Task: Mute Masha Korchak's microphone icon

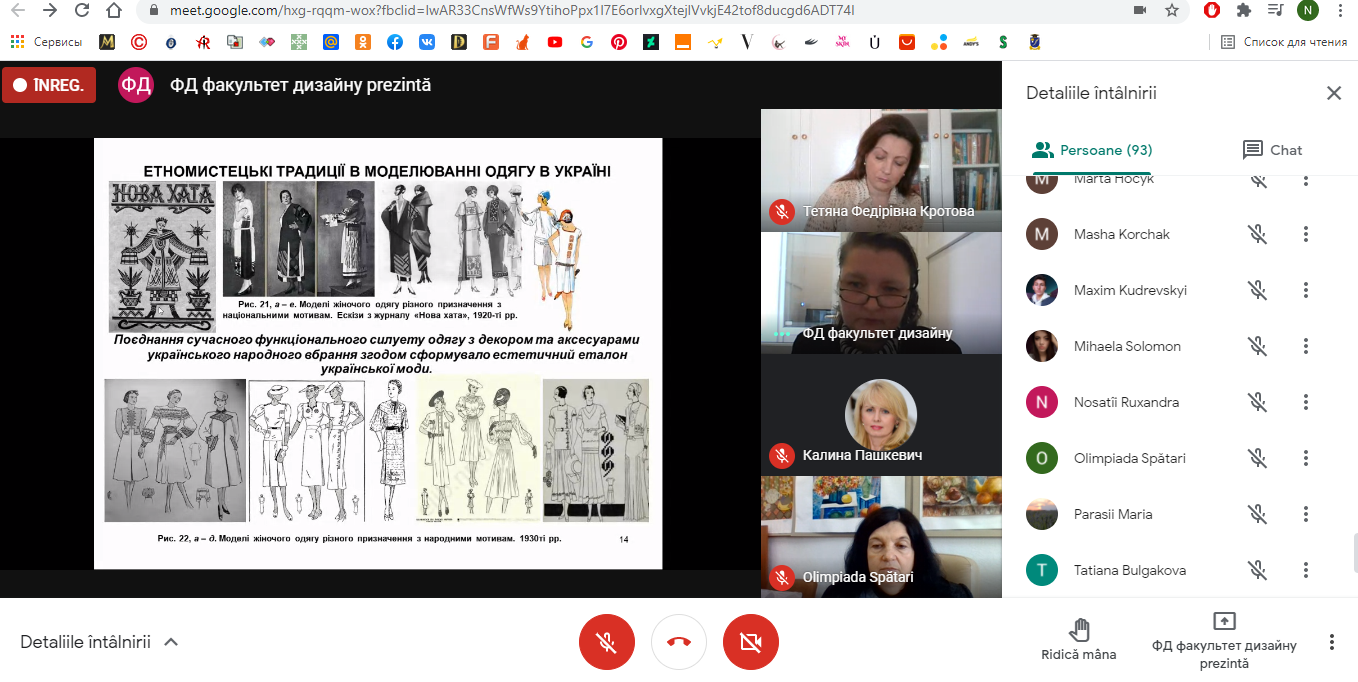Action: point(1257,234)
